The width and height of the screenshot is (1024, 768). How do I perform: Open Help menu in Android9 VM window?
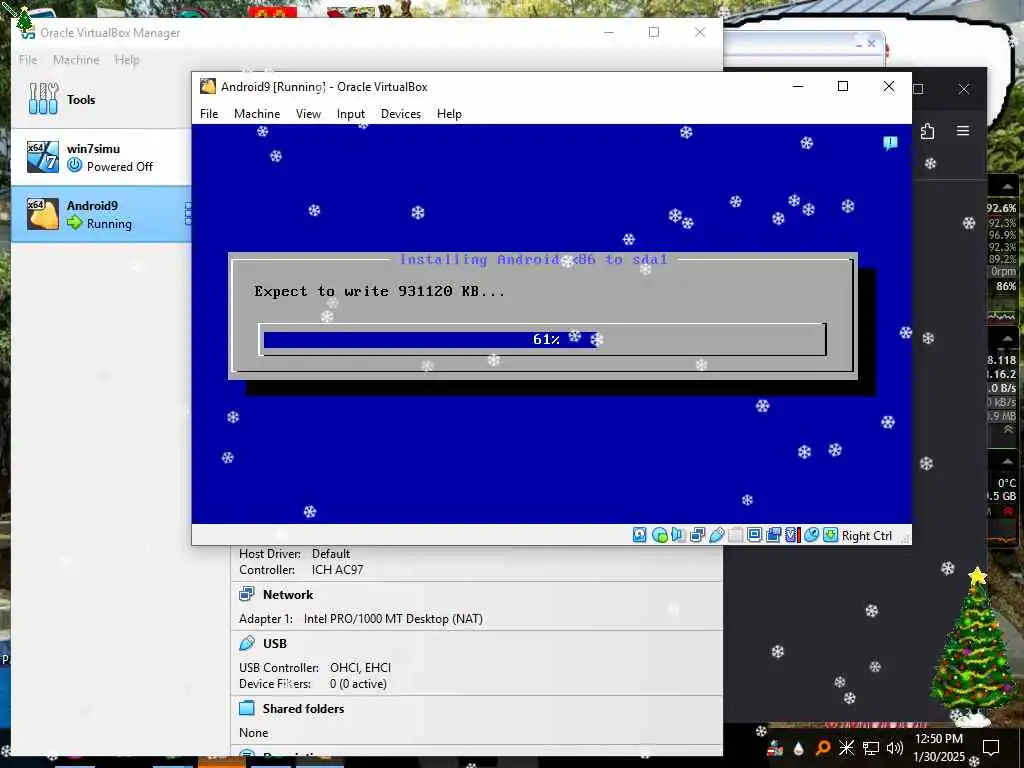449,114
